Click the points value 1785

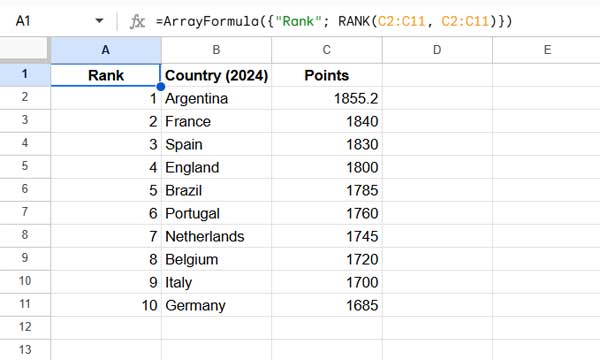click(x=326, y=190)
